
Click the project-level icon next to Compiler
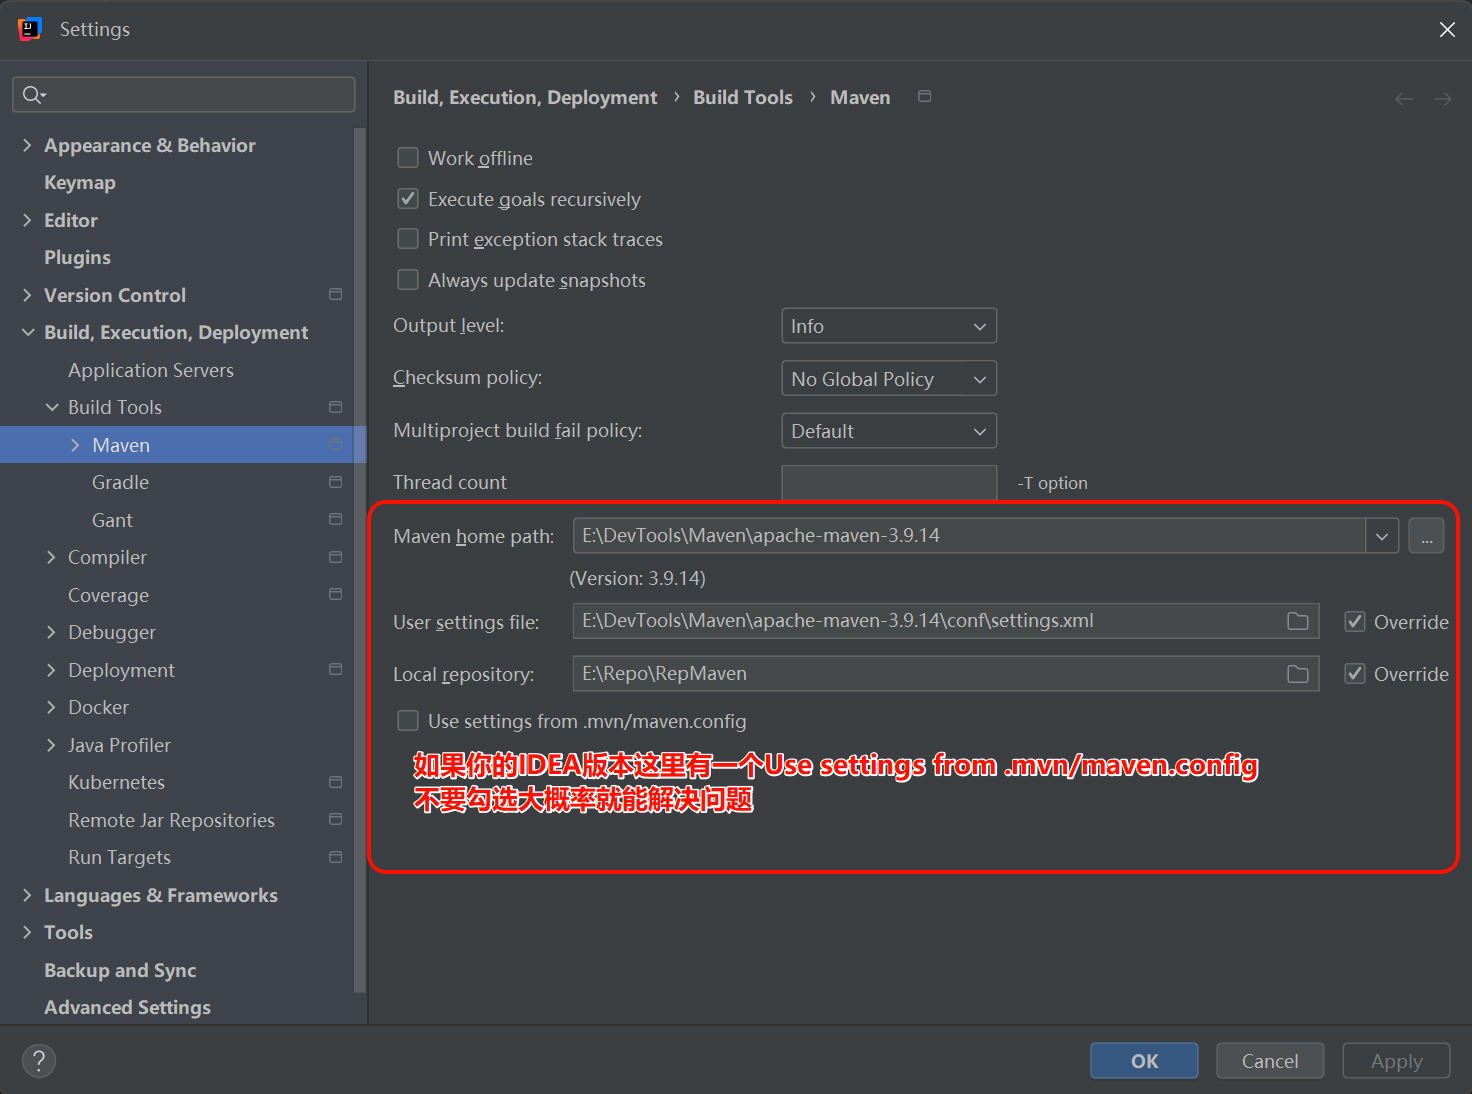pyautogui.click(x=336, y=557)
